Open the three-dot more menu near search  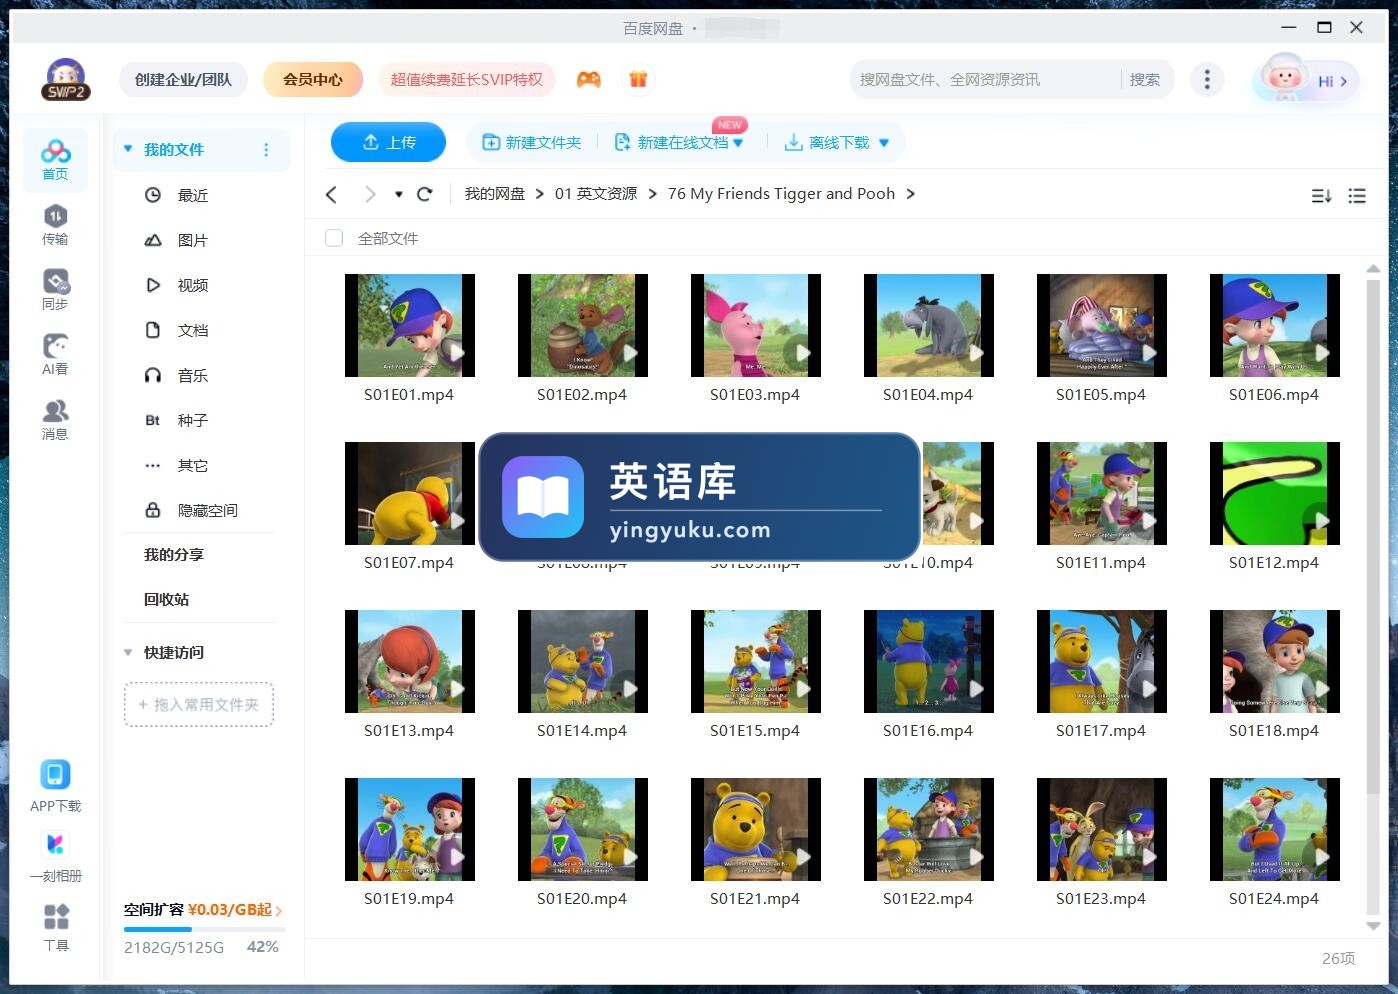click(x=1207, y=79)
